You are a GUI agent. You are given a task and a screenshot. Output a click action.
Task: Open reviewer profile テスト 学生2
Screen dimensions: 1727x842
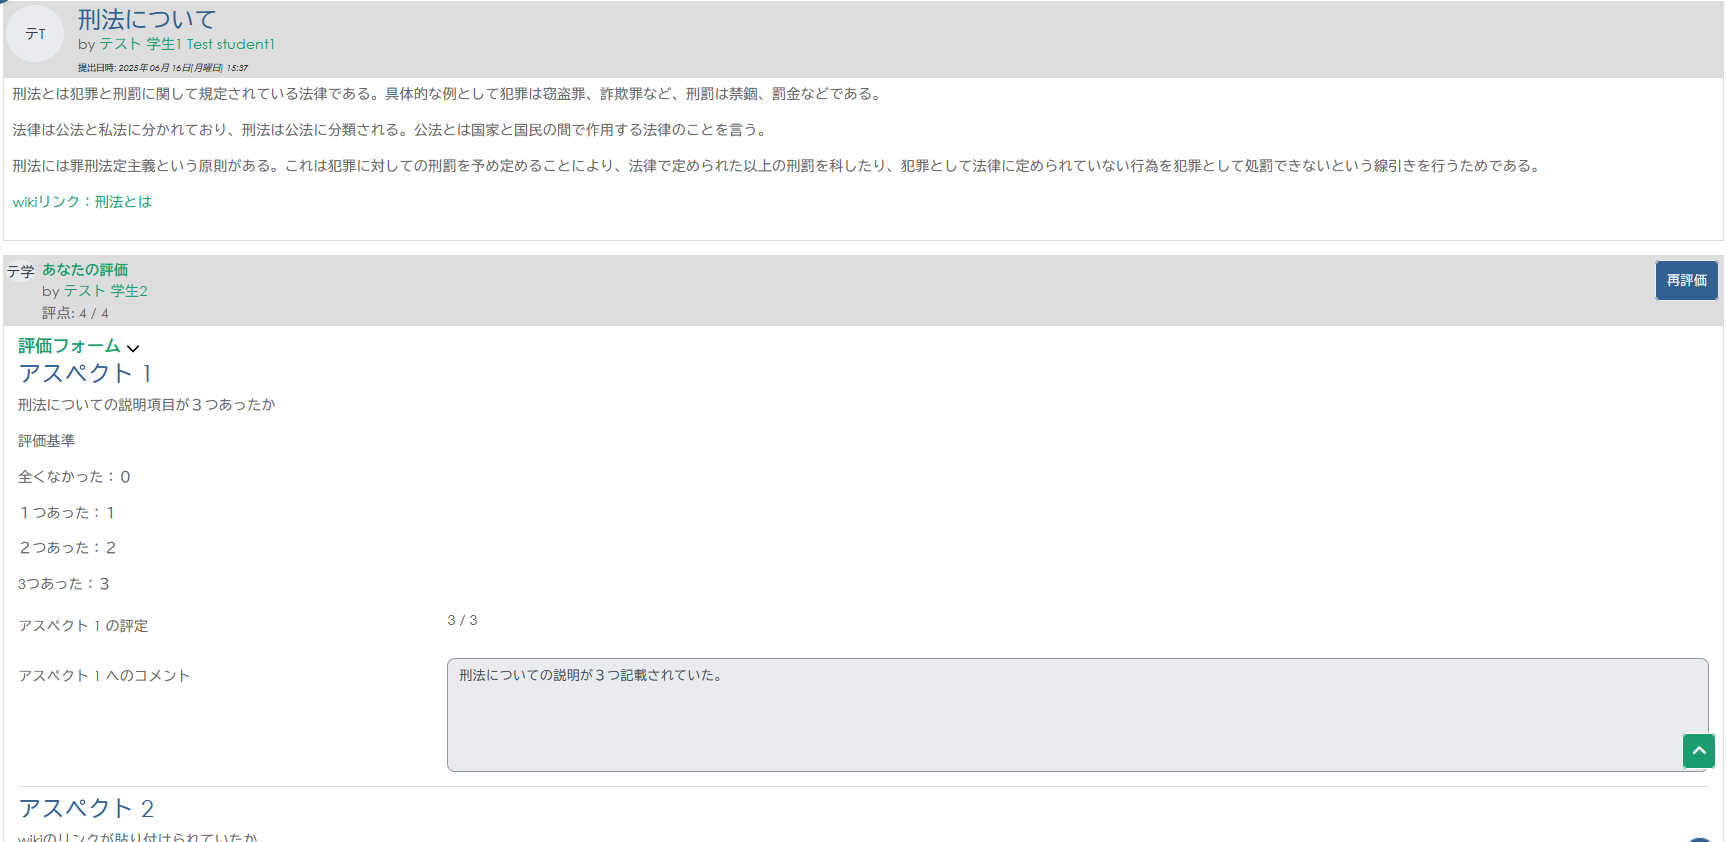[105, 291]
